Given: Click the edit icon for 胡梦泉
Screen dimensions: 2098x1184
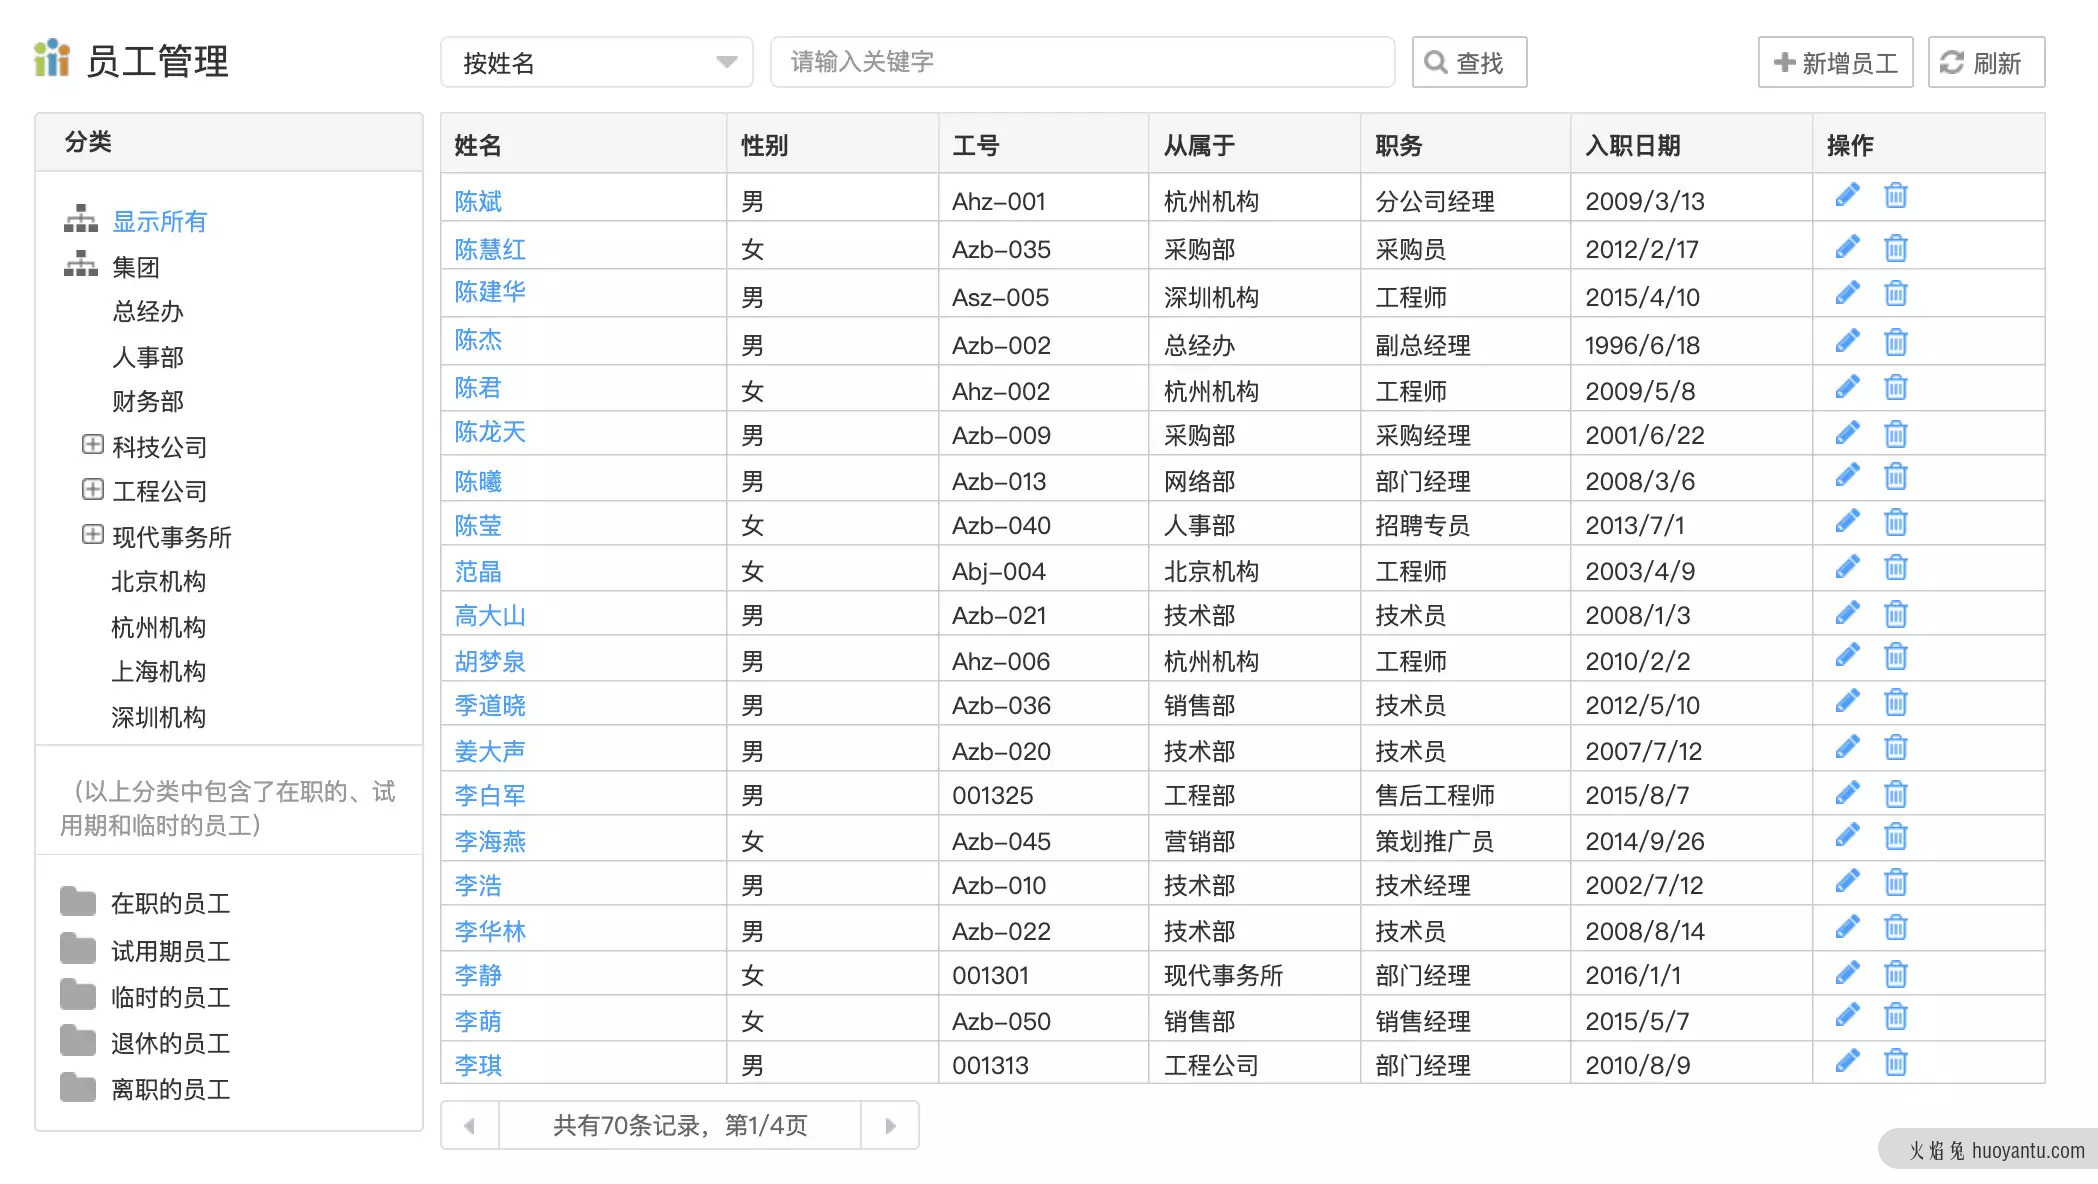Looking at the screenshot, I should 1847,655.
